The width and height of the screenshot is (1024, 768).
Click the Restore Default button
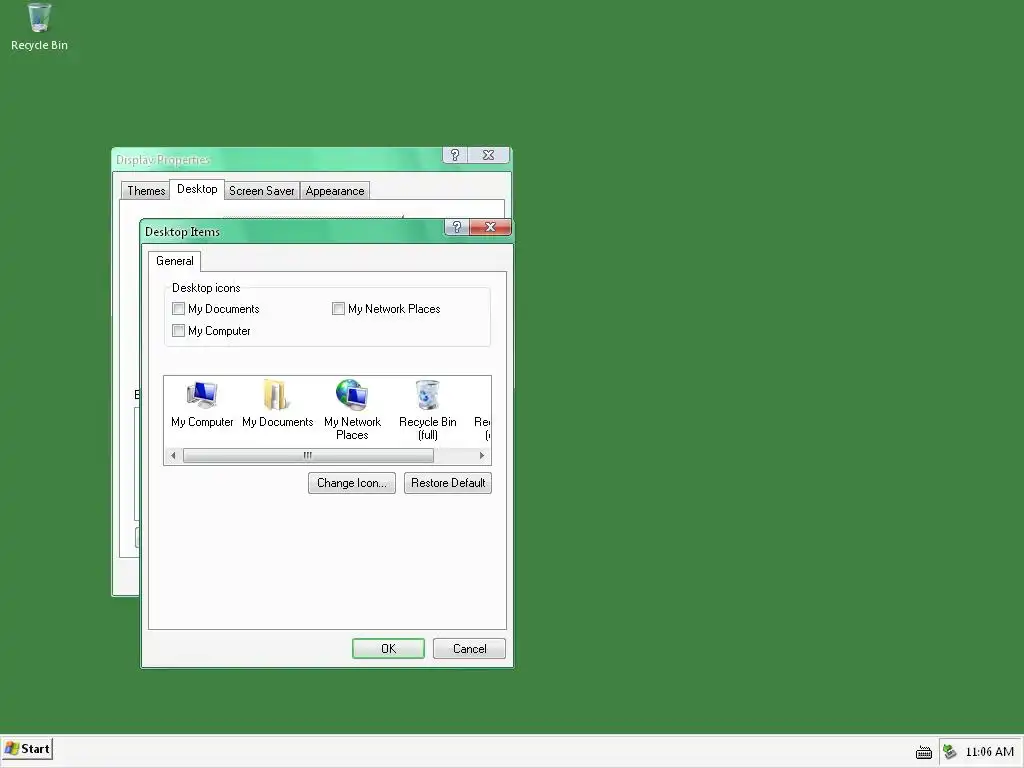(x=448, y=483)
